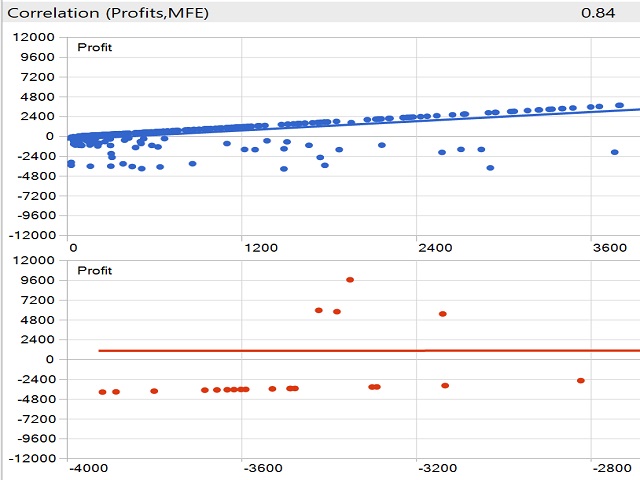Click the 2400 x-axis label of upper chart
This screenshot has height=480, width=640.
[x=417, y=247]
